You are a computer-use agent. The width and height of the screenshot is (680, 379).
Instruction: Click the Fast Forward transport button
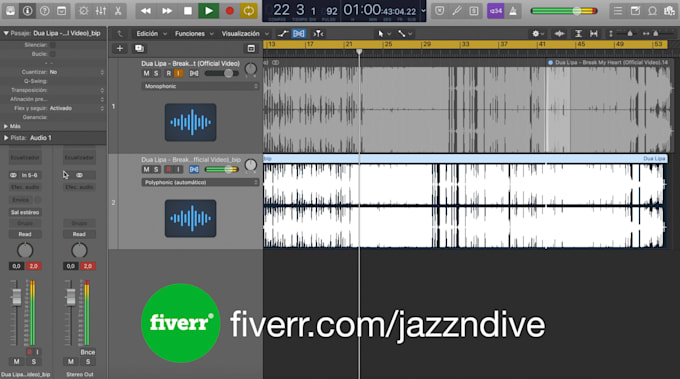click(167, 11)
